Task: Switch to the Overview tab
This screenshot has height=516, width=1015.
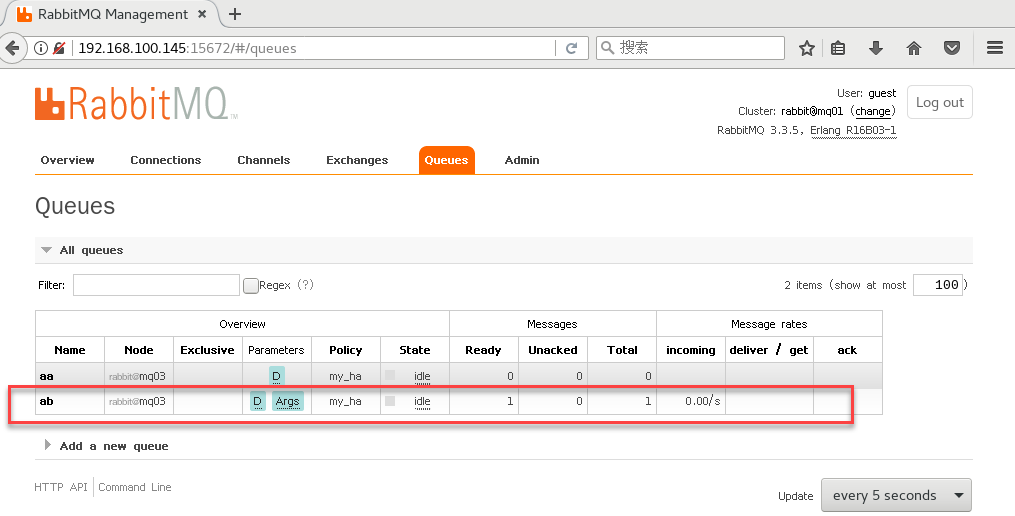Action: point(67,161)
